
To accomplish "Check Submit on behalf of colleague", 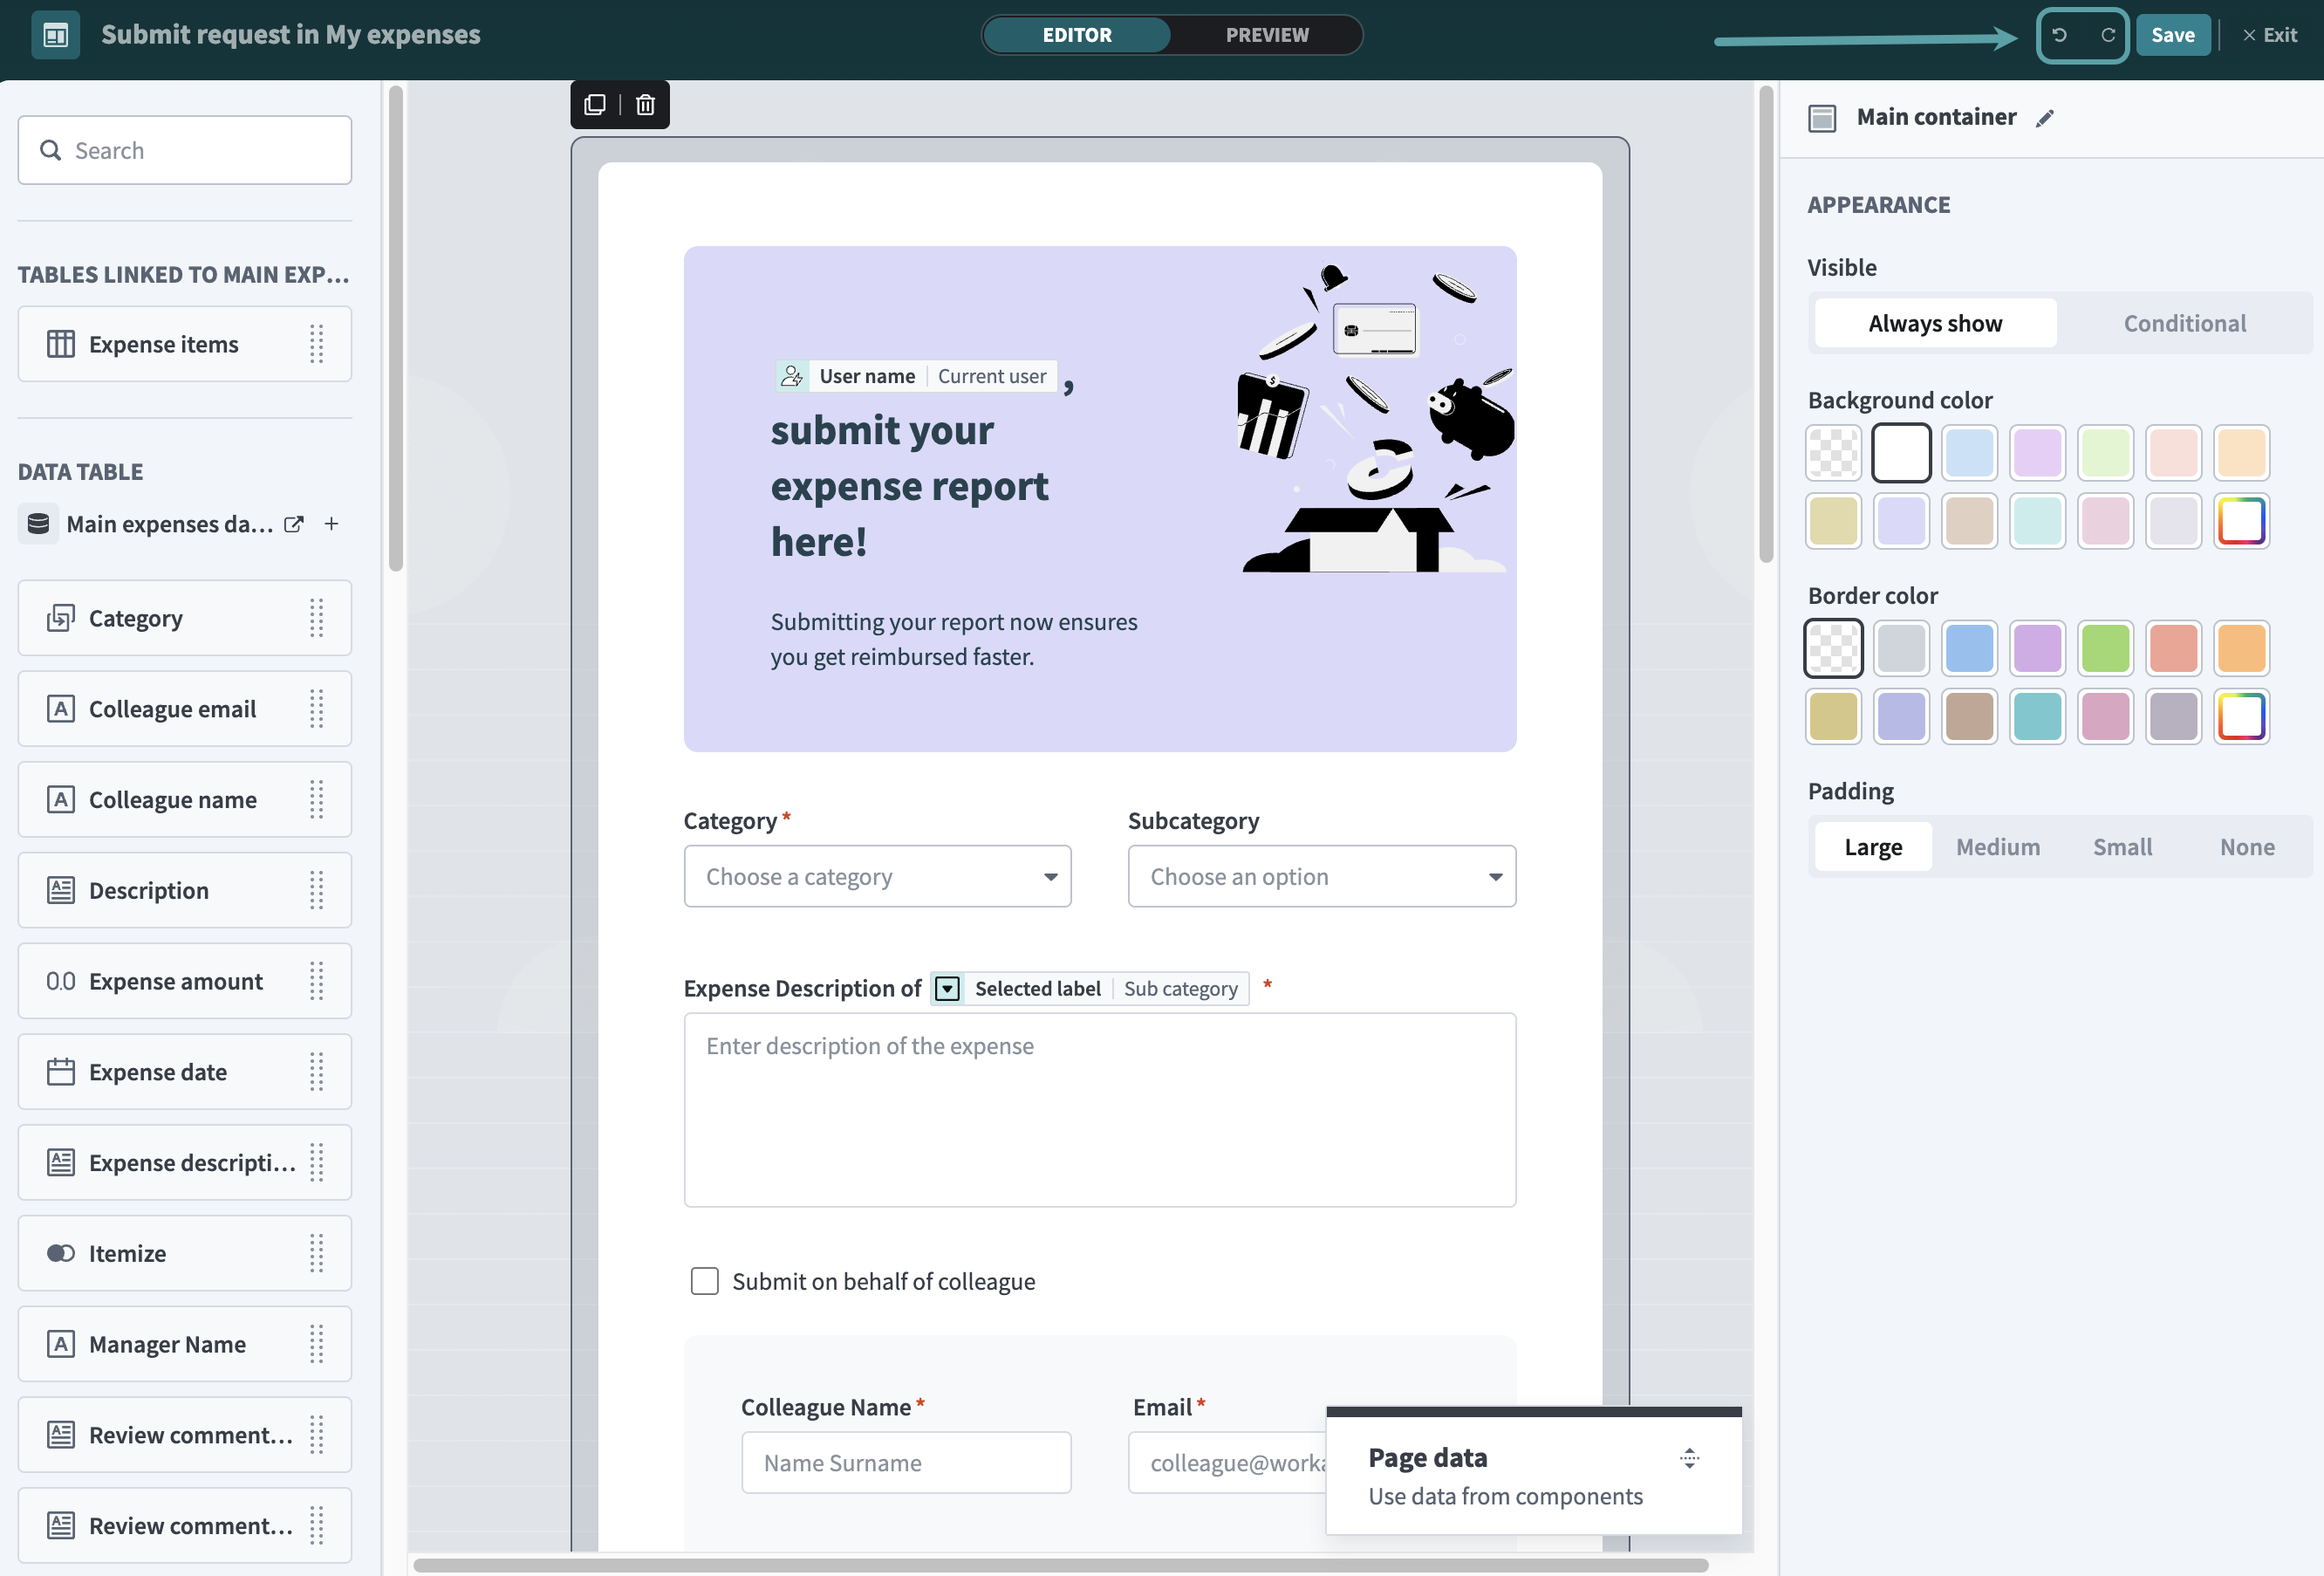I will 705,1281.
